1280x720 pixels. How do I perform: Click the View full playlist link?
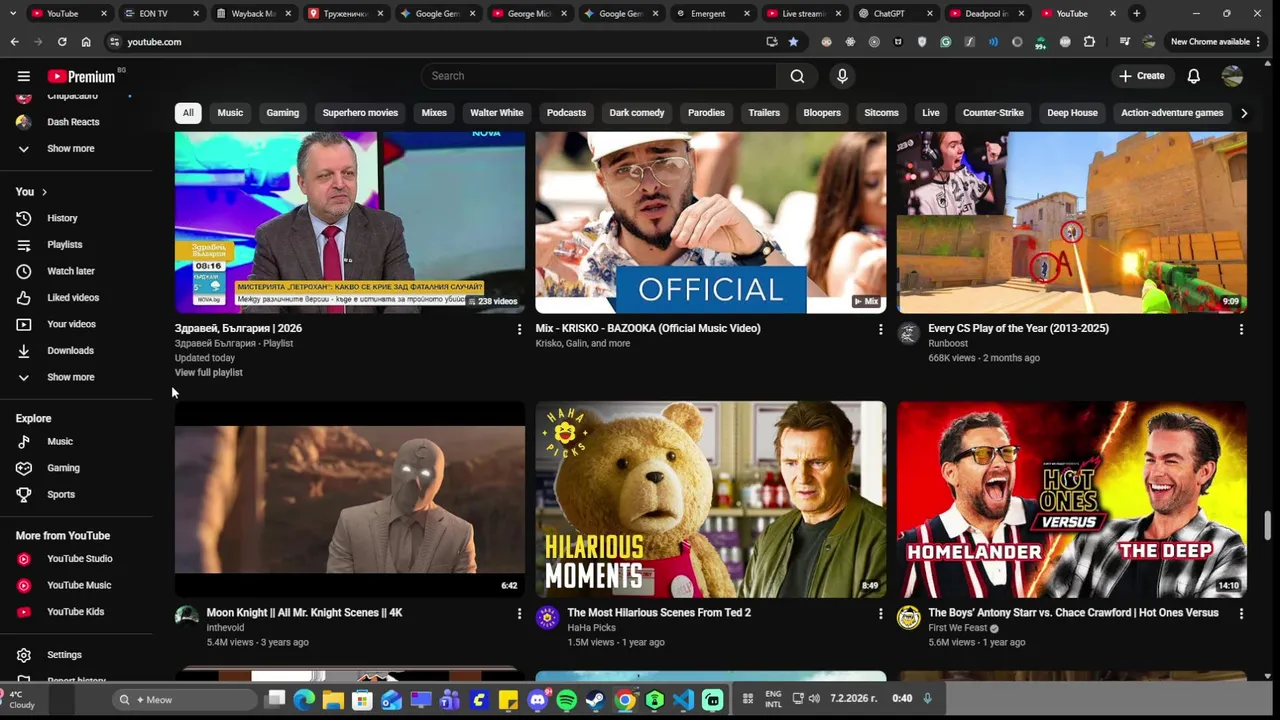click(209, 372)
